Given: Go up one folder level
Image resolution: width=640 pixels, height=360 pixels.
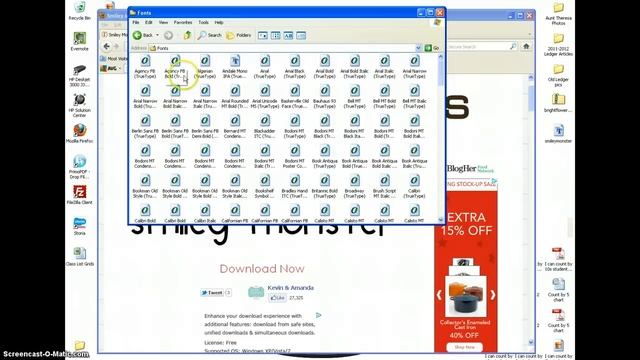Looking at the screenshot, I should click(x=187, y=36).
